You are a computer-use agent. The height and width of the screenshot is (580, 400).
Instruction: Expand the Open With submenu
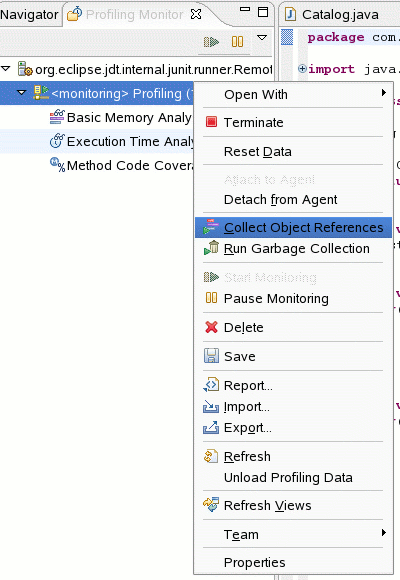coord(293,94)
